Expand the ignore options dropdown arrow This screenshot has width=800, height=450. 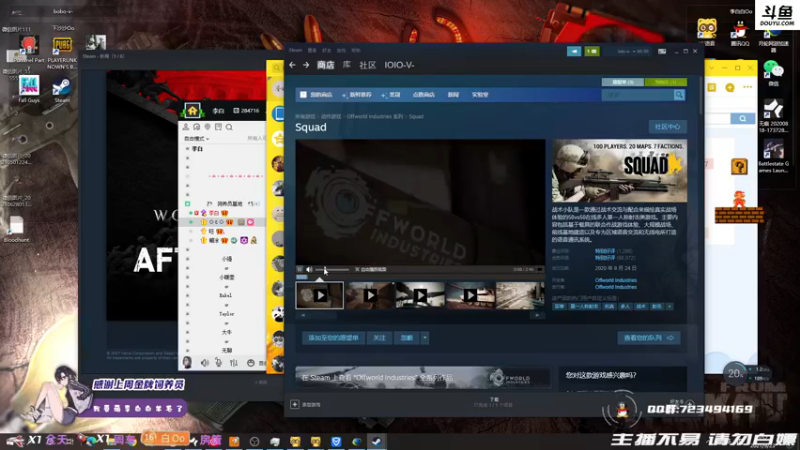click(424, 338)
